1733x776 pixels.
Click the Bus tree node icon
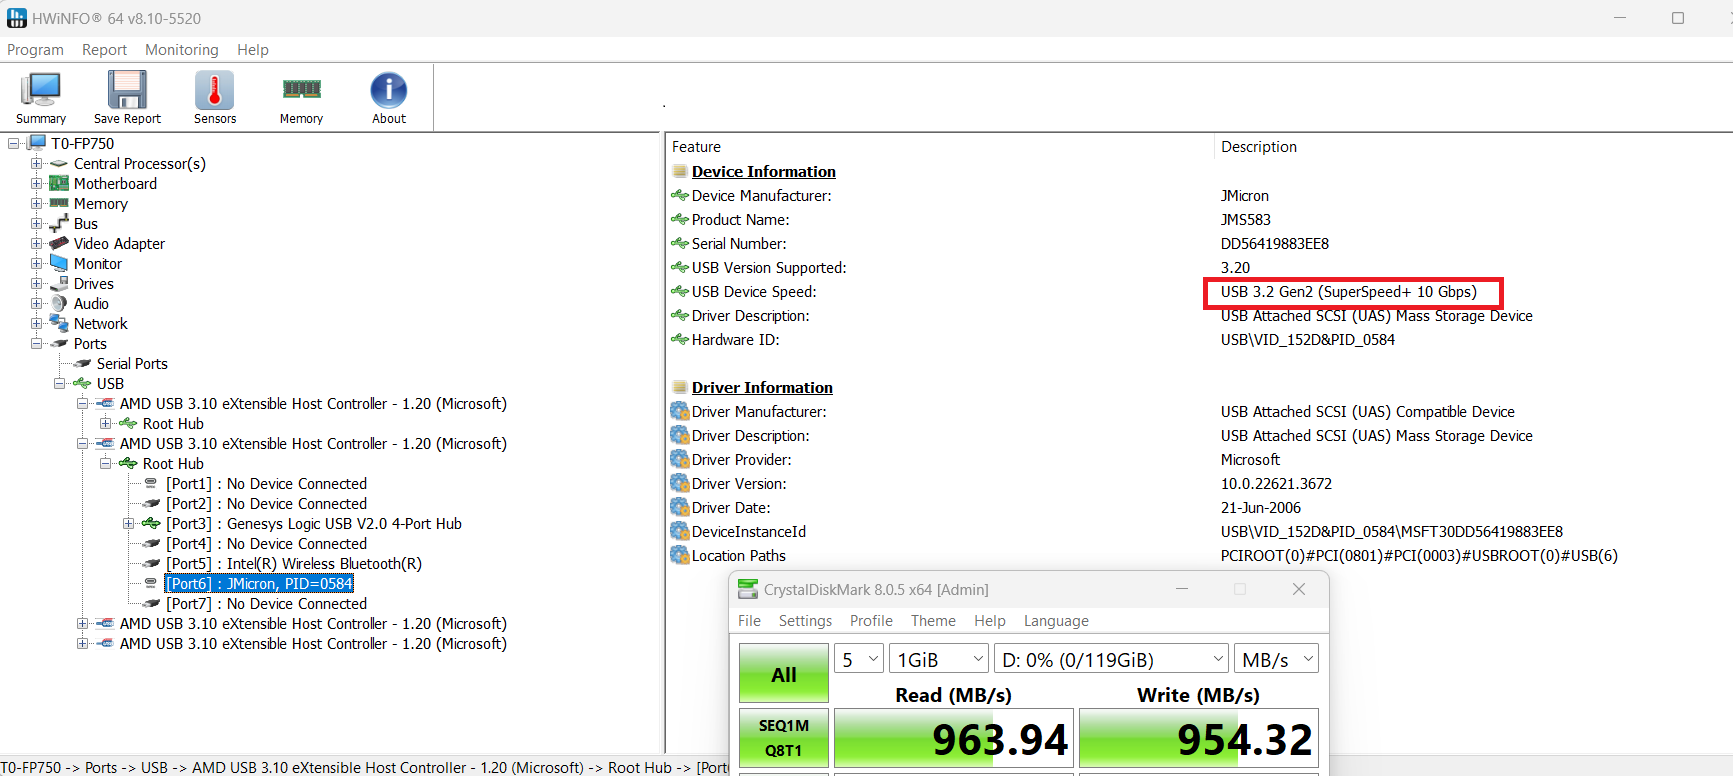pos(59,224)
